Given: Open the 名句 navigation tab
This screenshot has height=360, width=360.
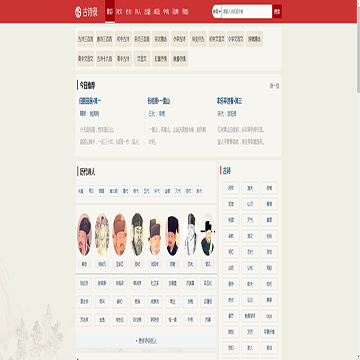Looking at the screenshot, I should tap(128, 12).
